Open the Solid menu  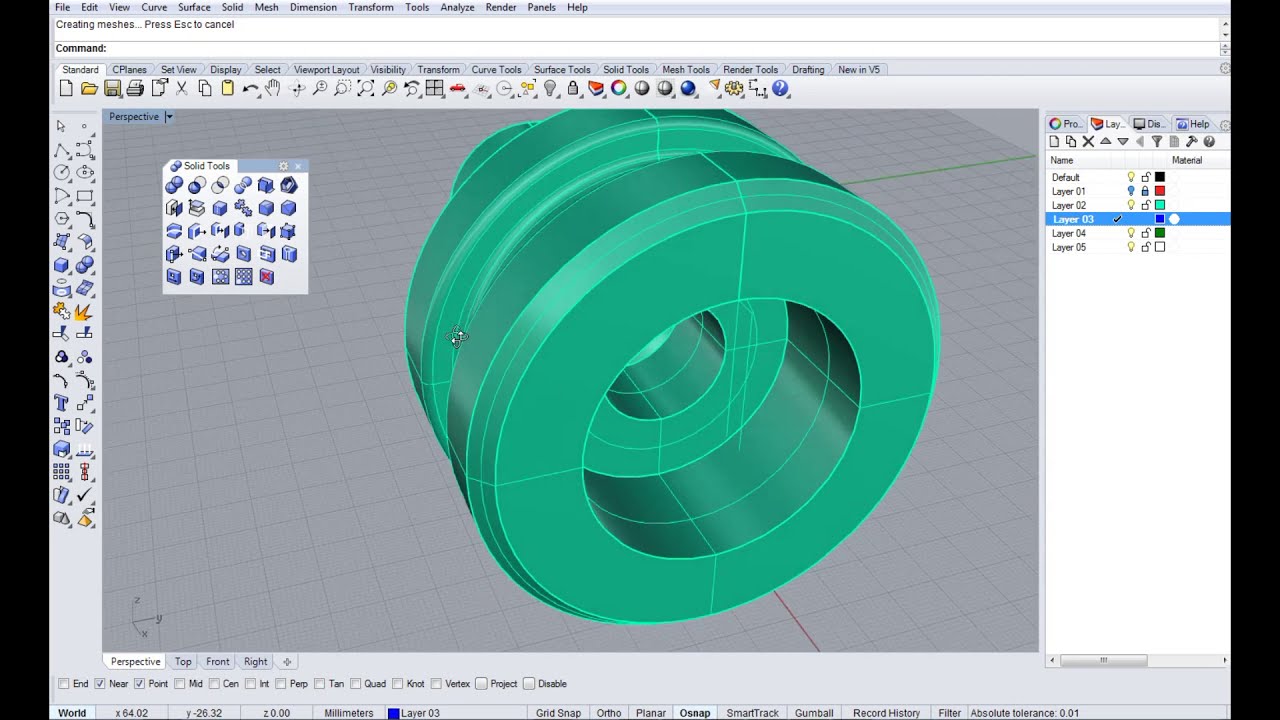(232, 7)
